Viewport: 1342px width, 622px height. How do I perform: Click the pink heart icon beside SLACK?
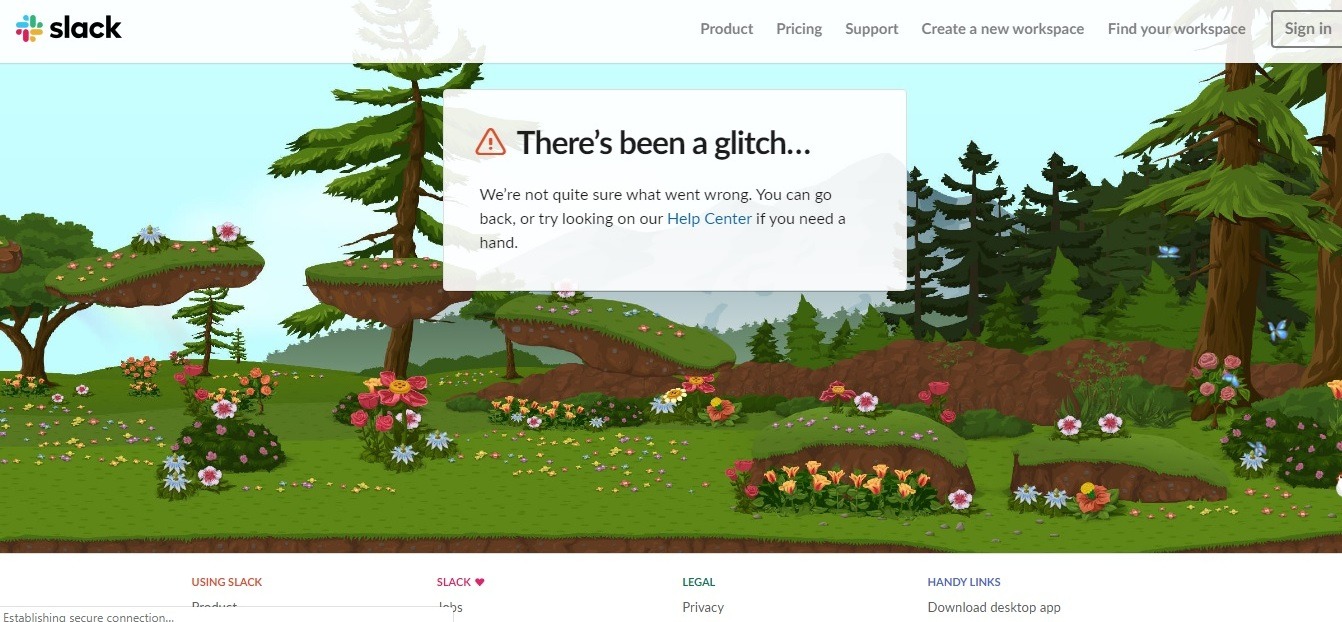tap(479, 582)
